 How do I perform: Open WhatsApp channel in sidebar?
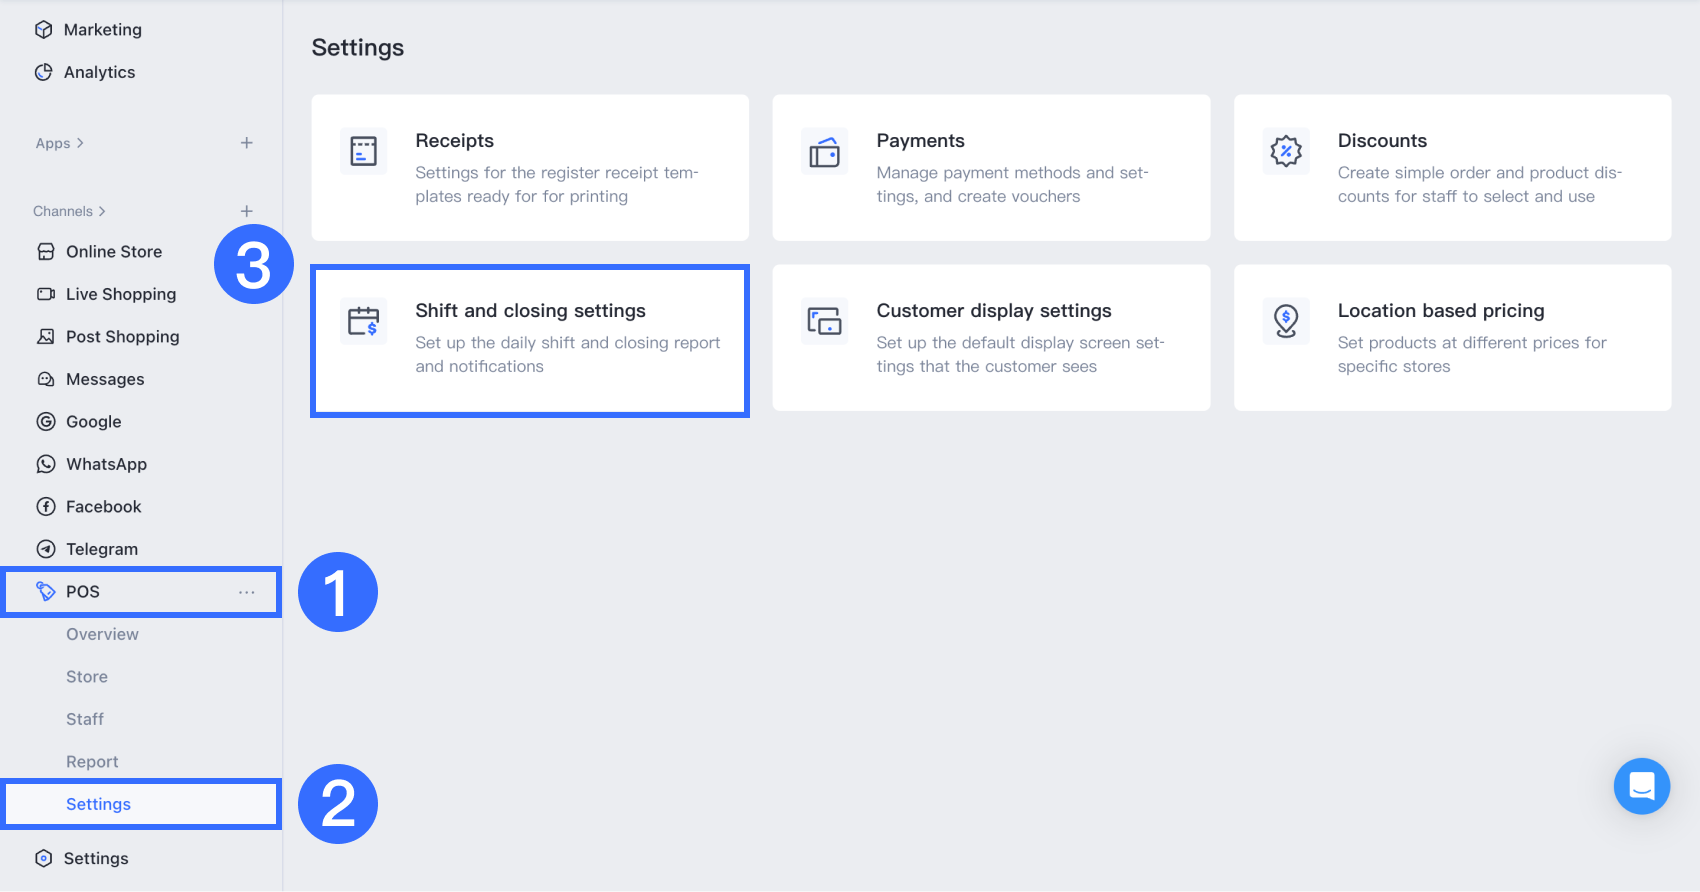tap(106, 464)
